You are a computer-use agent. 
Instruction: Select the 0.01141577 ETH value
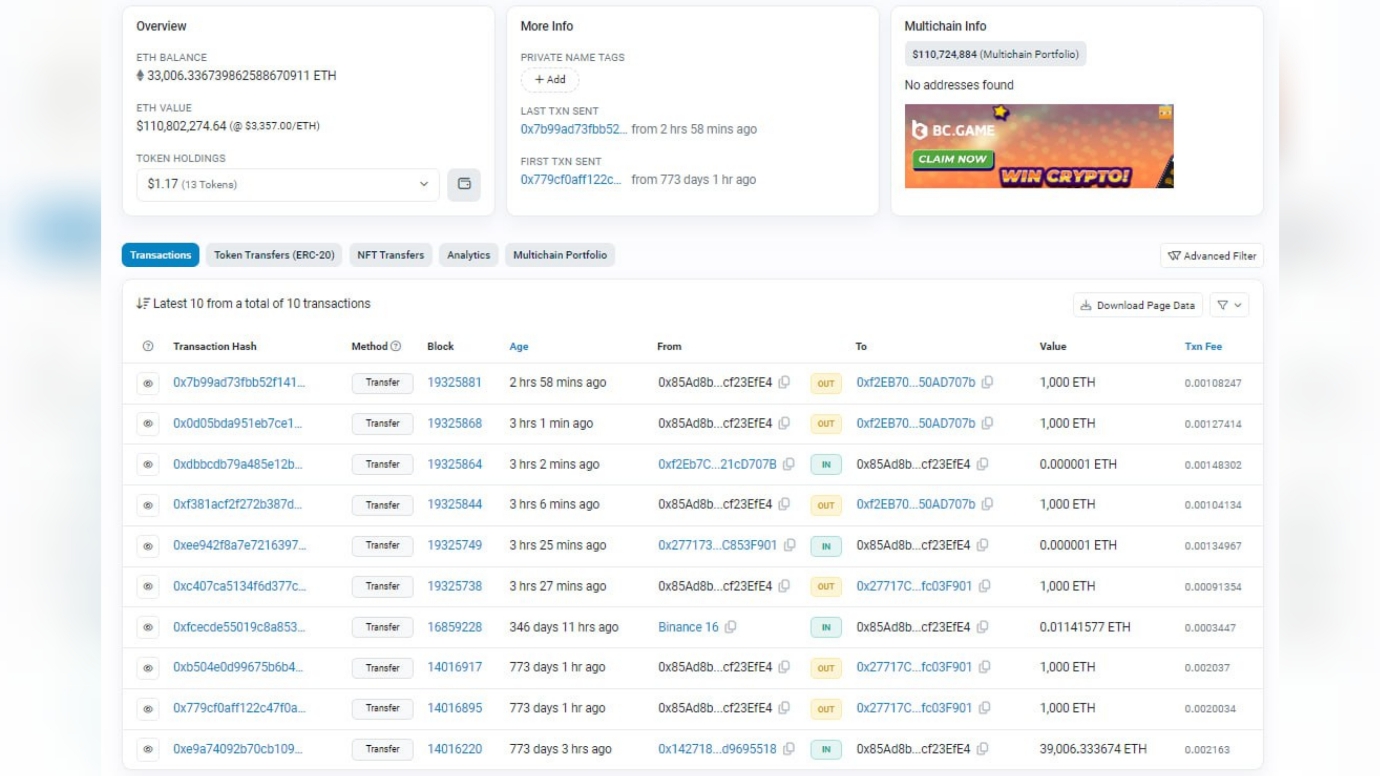pos(1085,627)
